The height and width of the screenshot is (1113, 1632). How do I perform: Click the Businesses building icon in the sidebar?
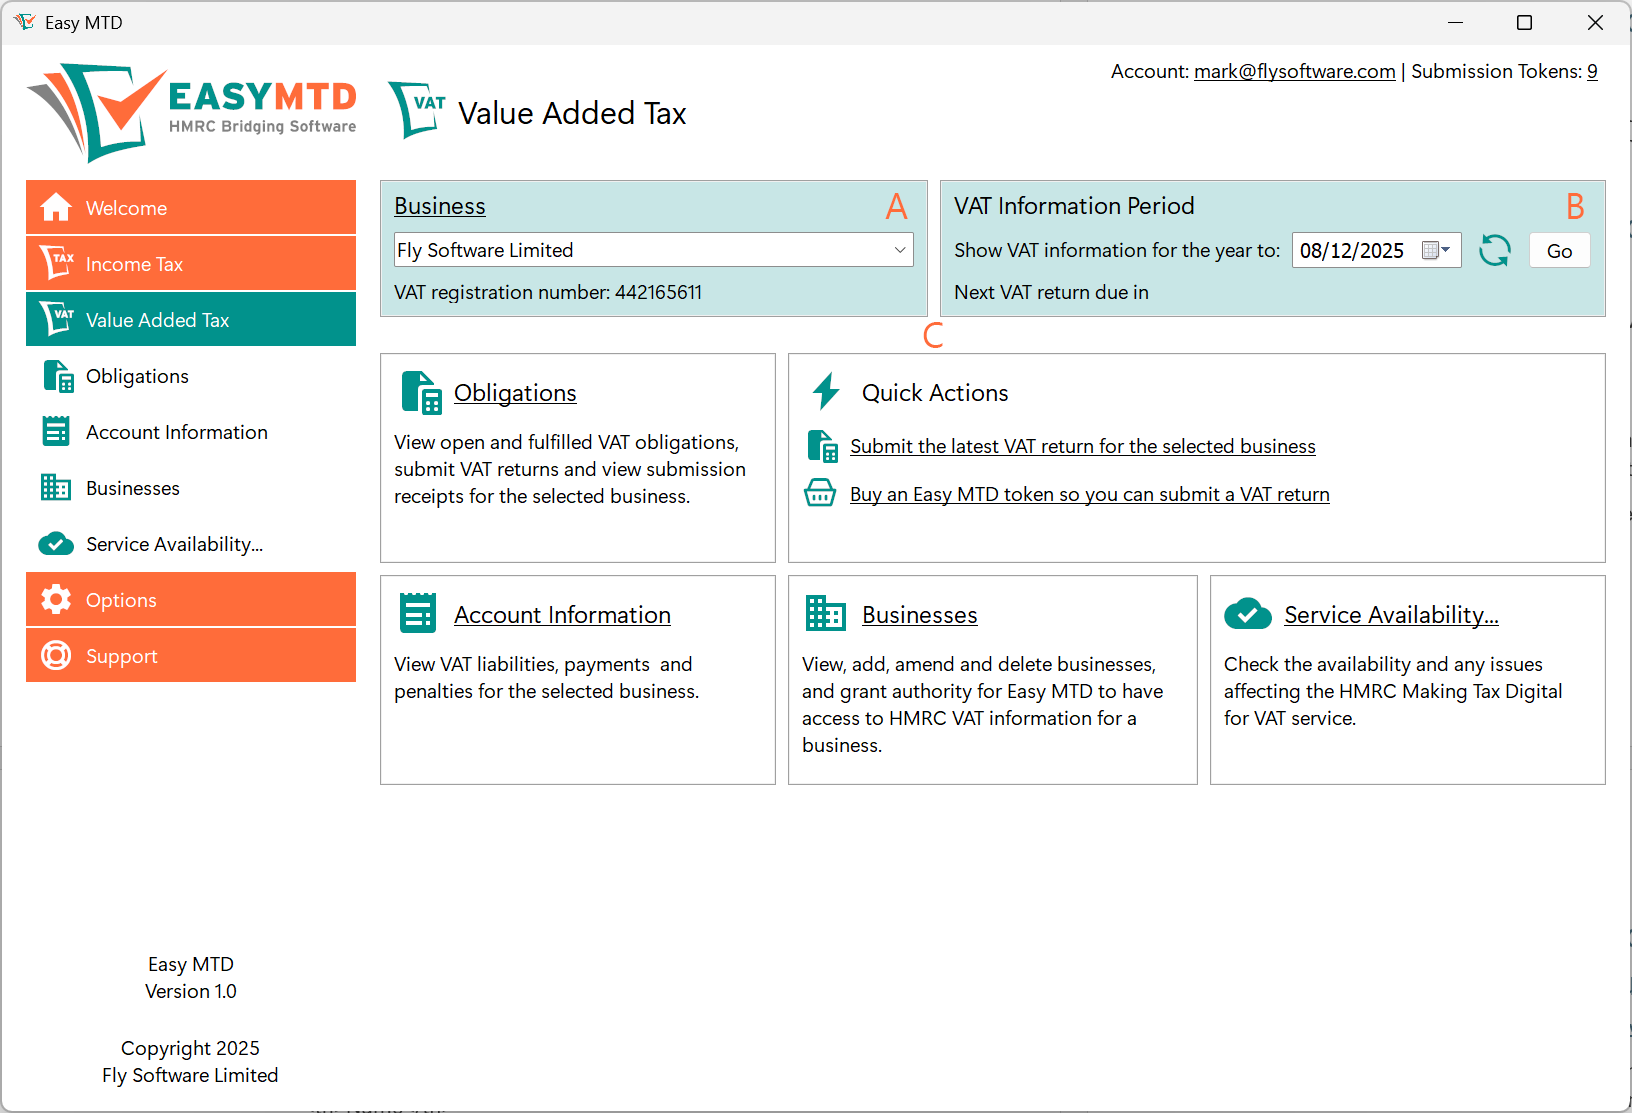tap(56, 487)
